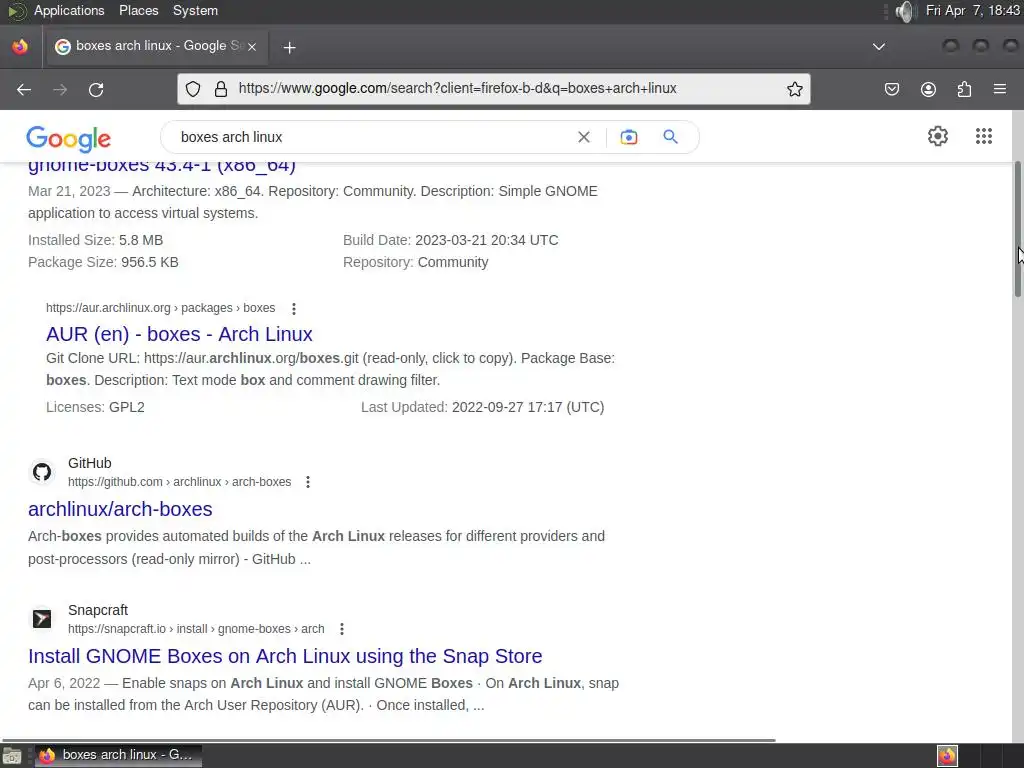The width and height of the screenshot is (1024, 768).
Task: Click 'Licenses: GPL2' text
Action: point(95,408)
